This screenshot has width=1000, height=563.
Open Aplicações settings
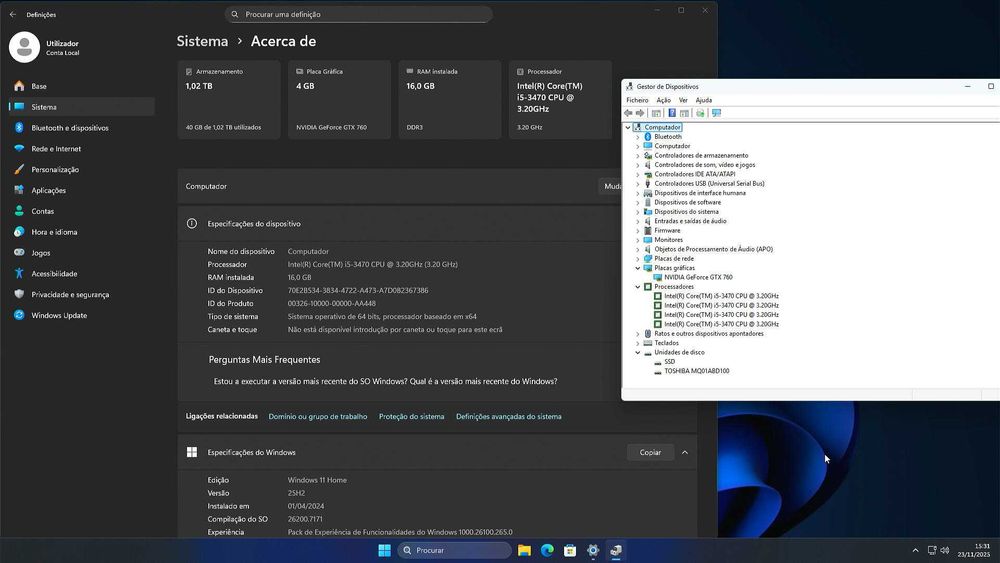pos(82,190)
